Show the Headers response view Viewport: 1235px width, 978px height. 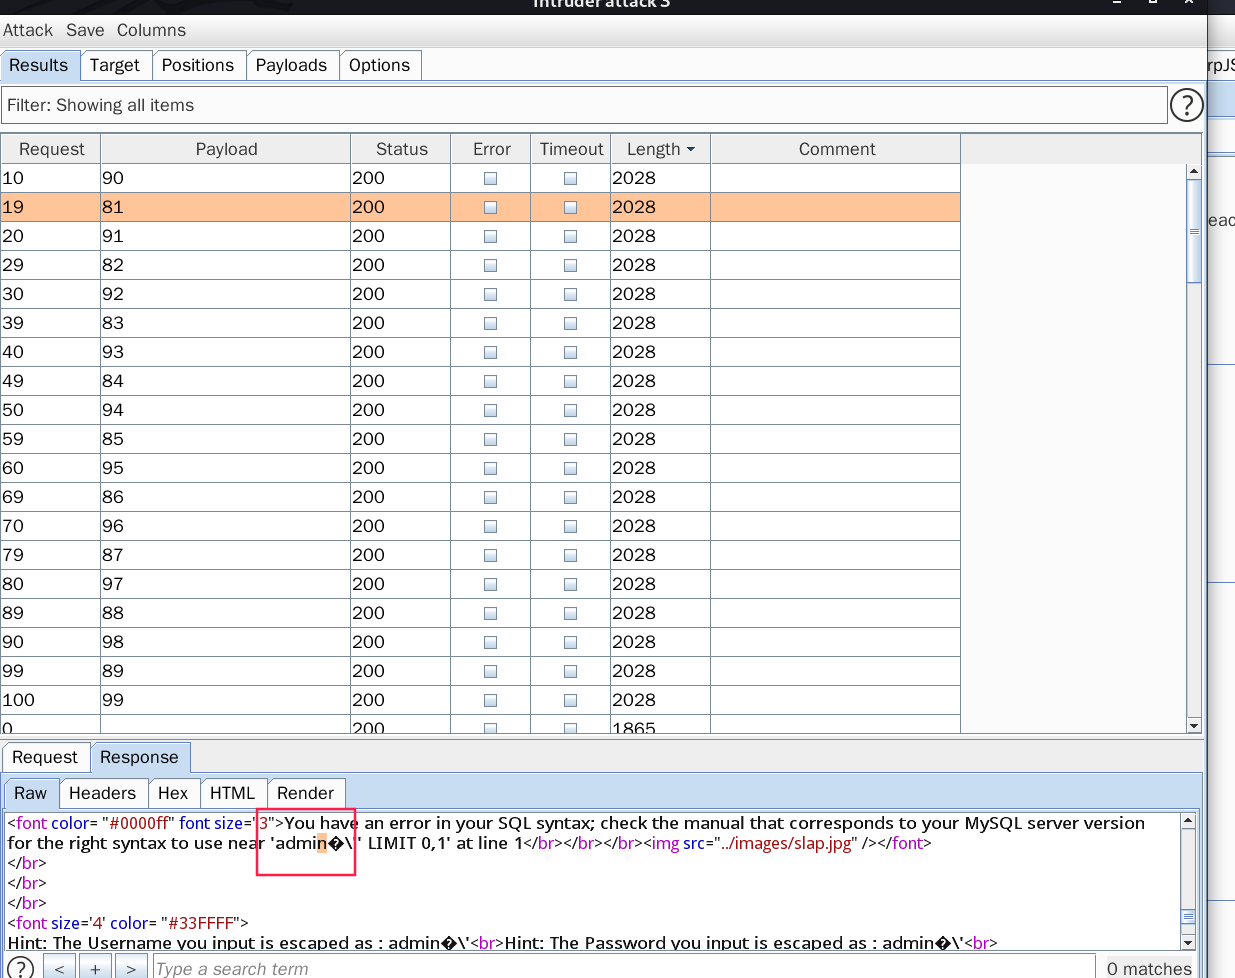coord(102,793)
